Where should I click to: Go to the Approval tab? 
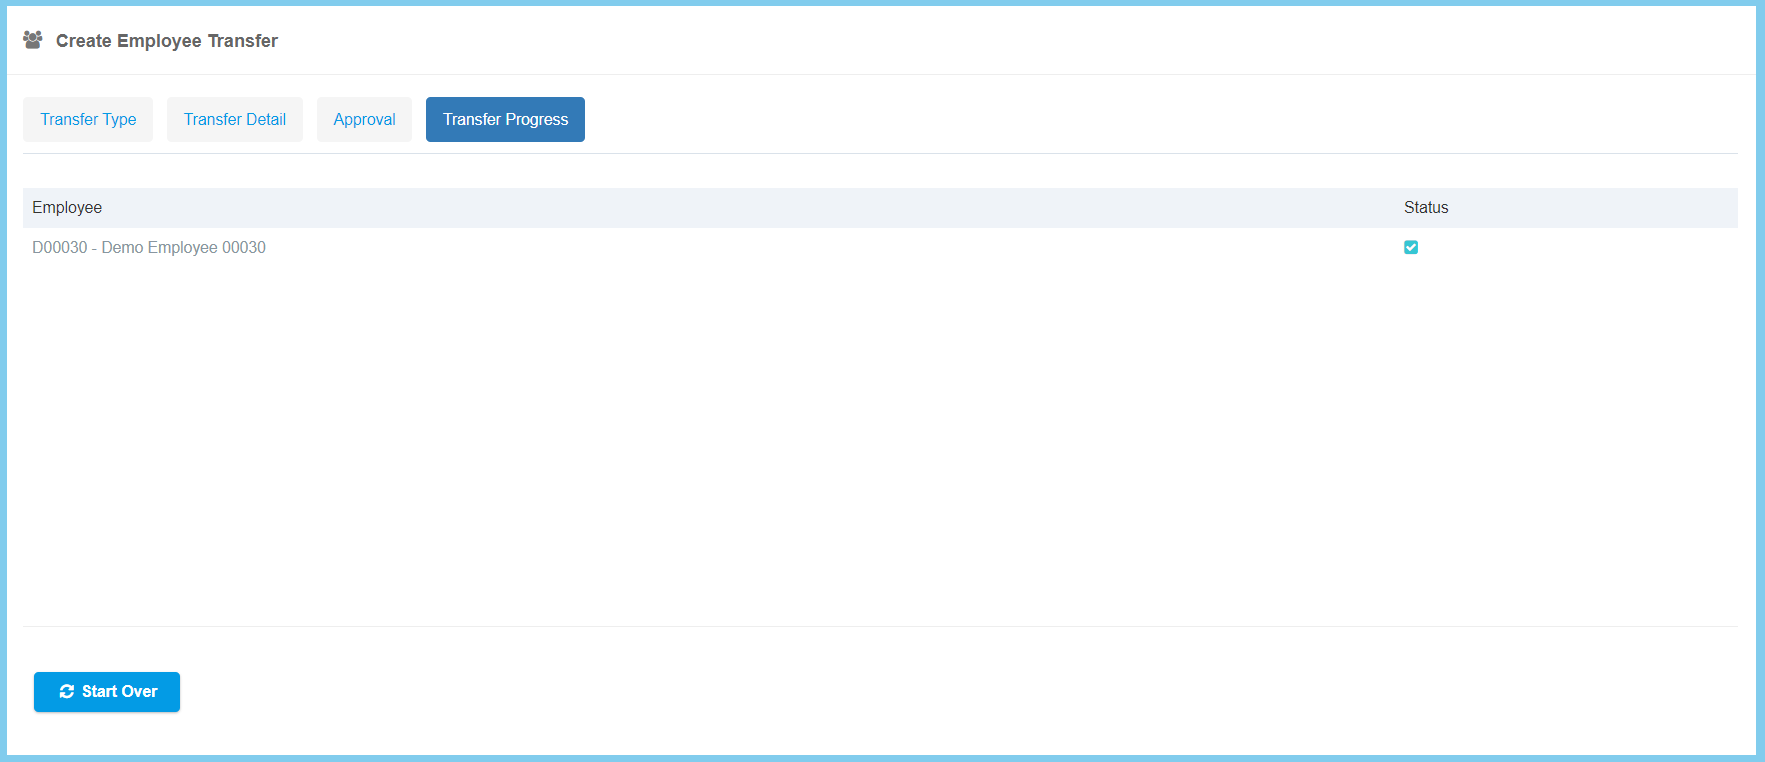364,119
